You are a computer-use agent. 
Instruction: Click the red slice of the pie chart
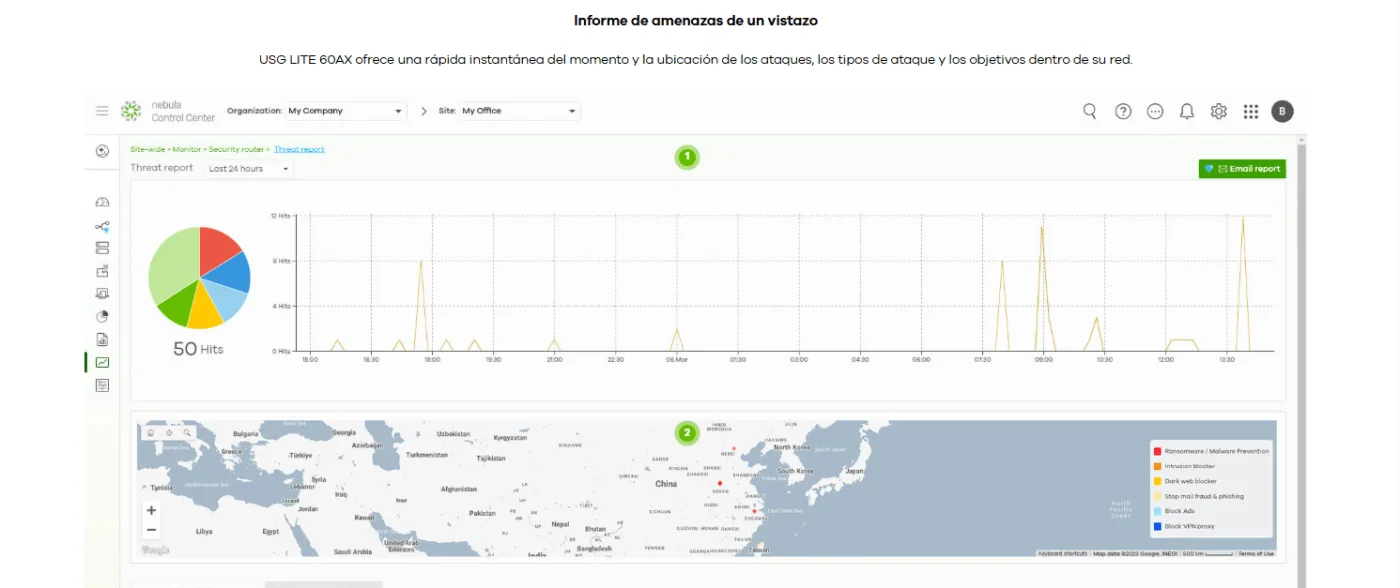tap(219, 249)
